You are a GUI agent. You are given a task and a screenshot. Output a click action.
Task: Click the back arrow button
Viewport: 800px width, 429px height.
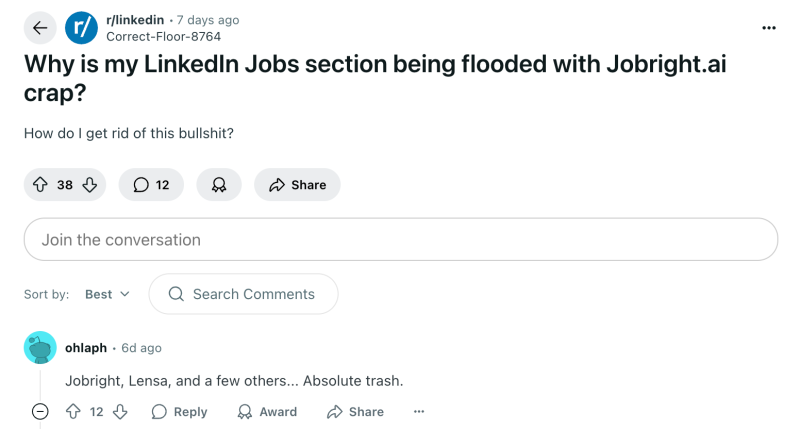coord(39,28)
